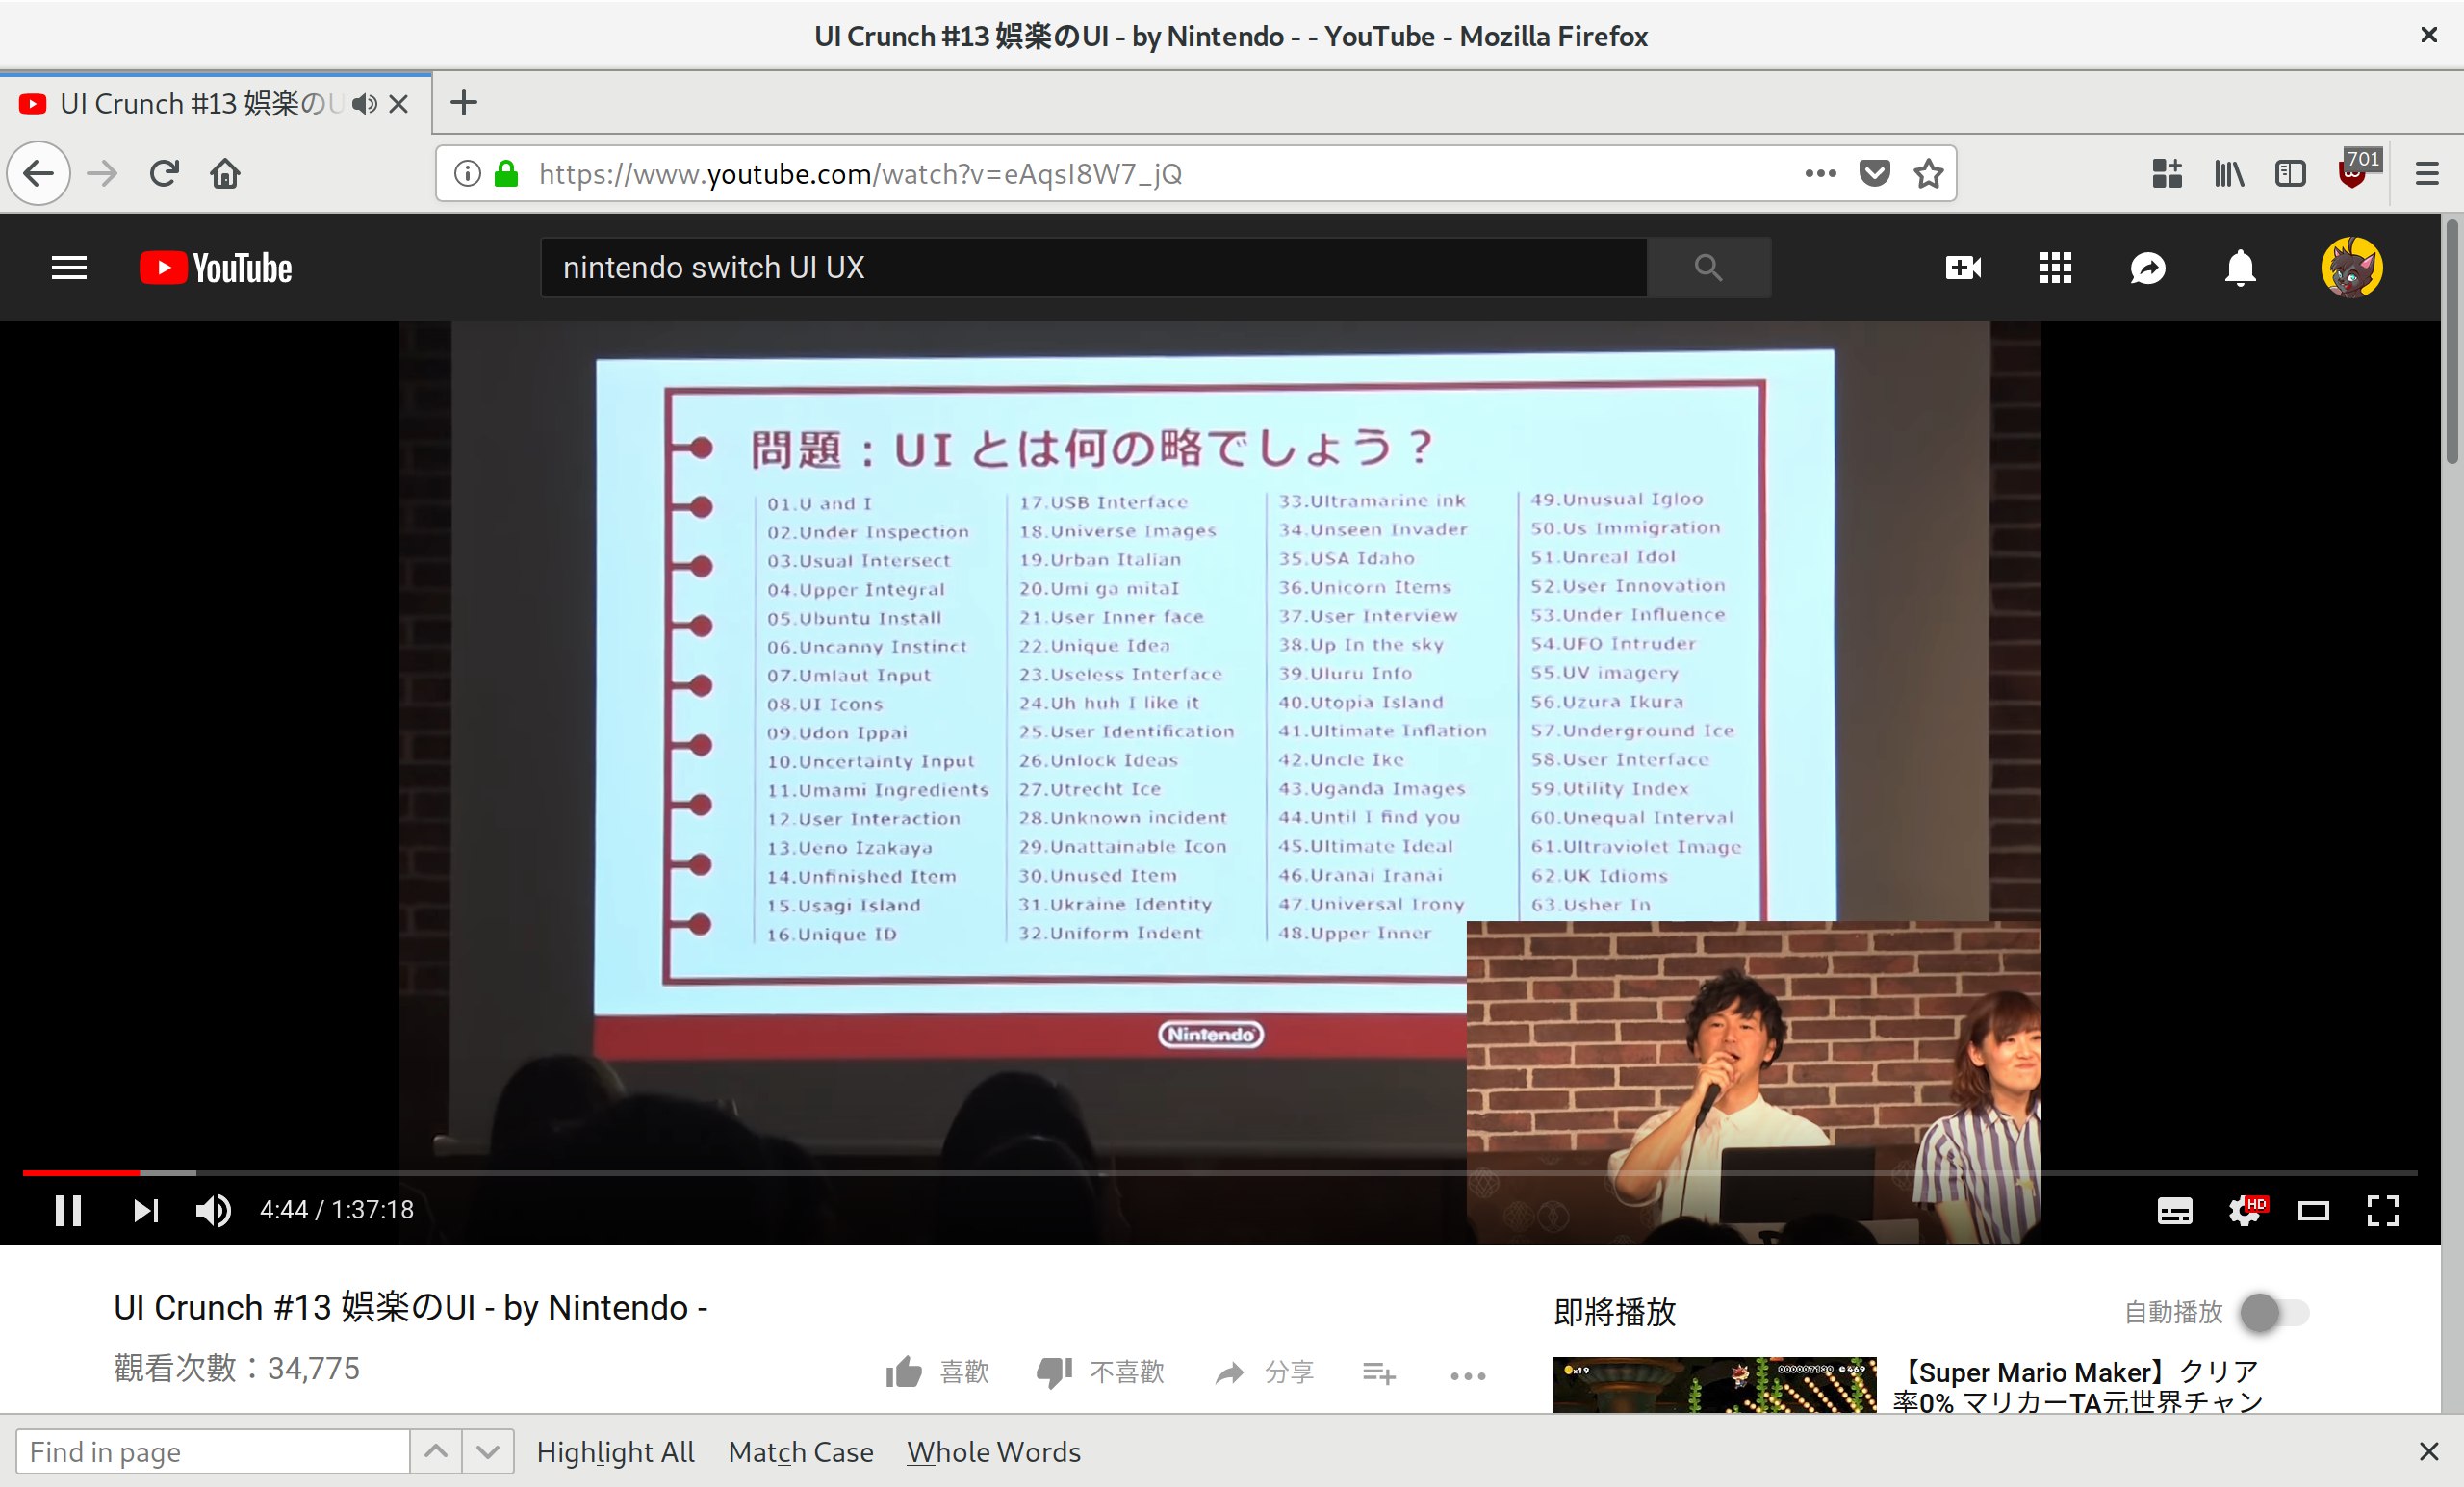The width and height of the screenshot is (2464, 1487).
Task: Toggle the 自動播放 autoplay switch
Action: [2274, 1312]
